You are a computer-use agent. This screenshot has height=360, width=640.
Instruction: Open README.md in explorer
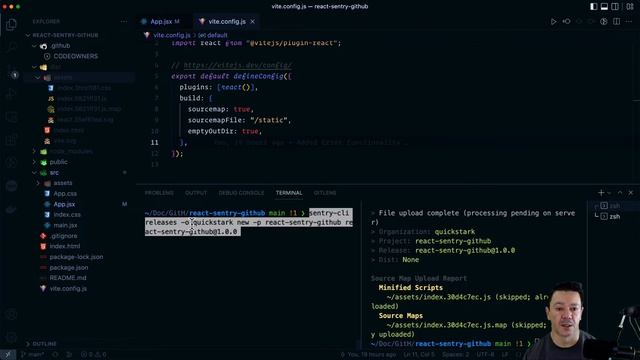point(68,278)
